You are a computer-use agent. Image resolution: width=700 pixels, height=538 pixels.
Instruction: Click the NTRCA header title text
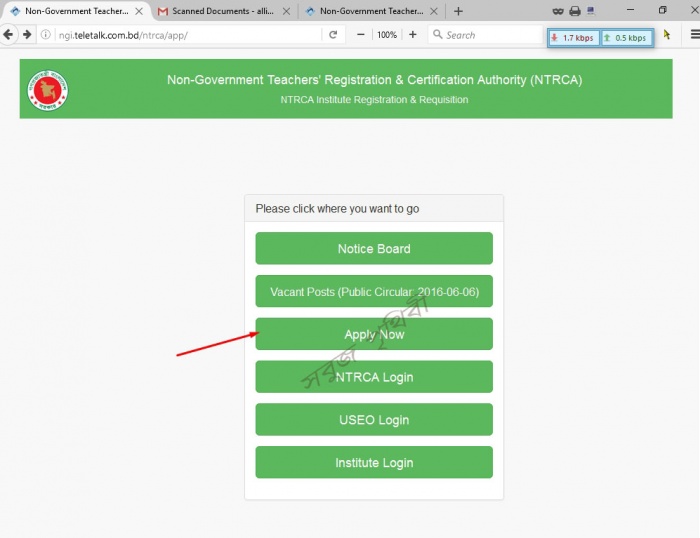(375, 80)
